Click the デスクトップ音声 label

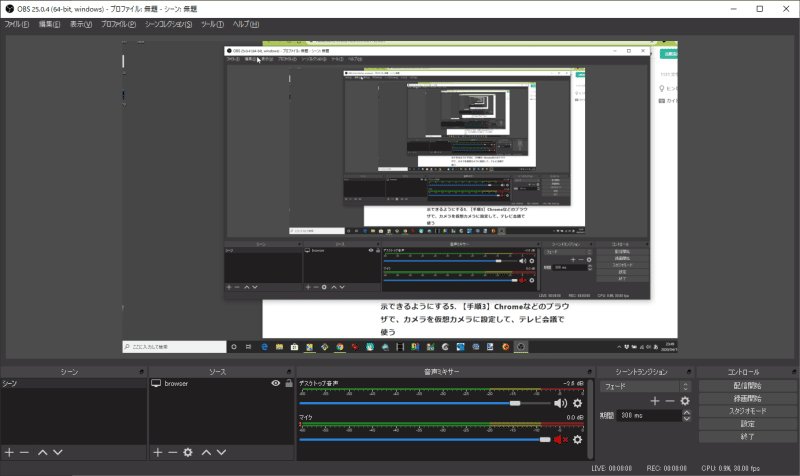pyautogui.click(x=318, y=383)
